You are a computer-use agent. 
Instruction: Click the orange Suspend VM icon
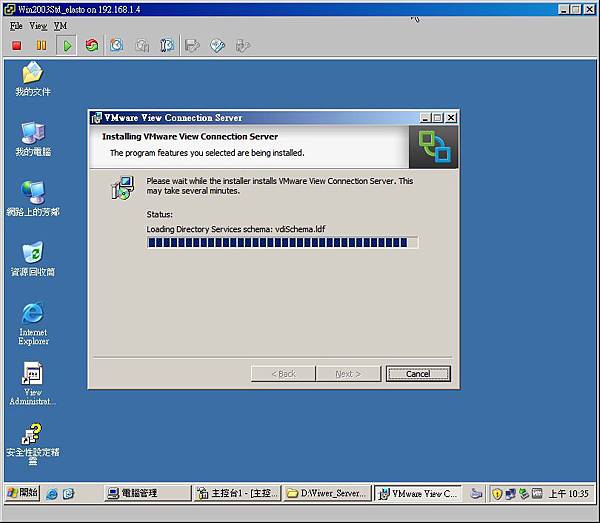tap(41, 46)
